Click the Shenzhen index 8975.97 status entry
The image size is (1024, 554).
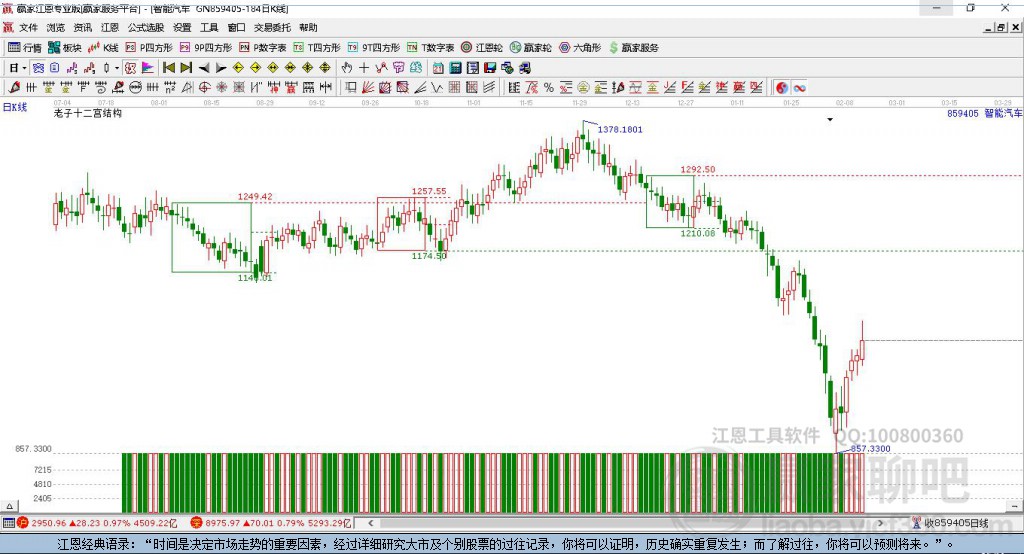tap(271, 523)
